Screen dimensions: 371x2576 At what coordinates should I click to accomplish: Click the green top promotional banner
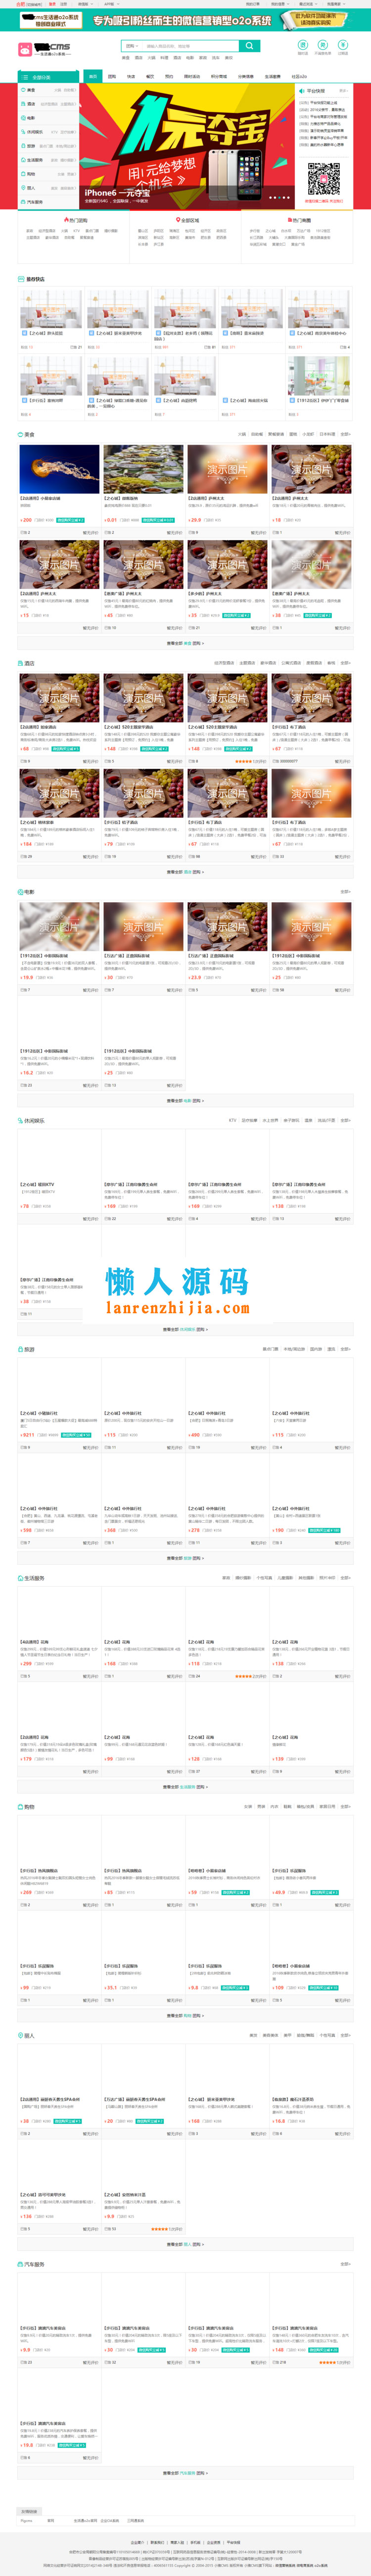(x=185, y=19)
